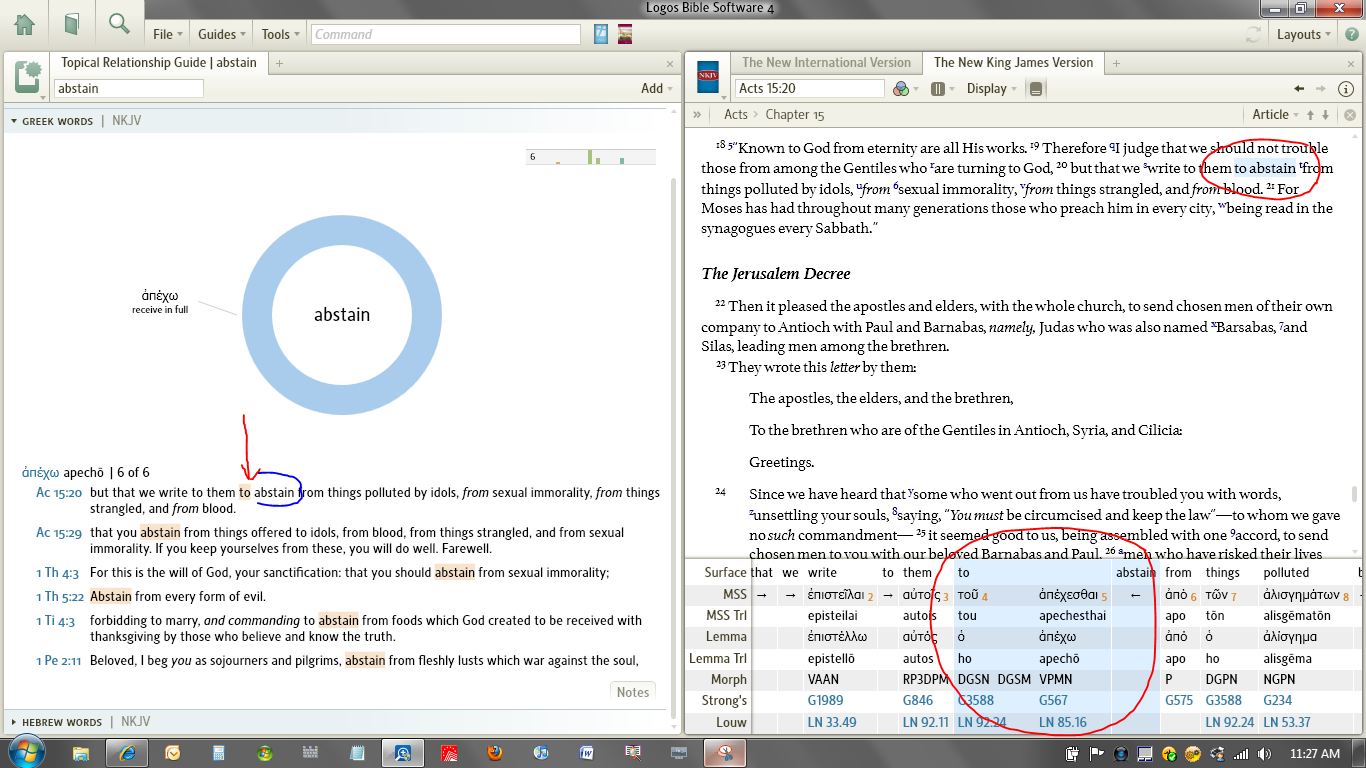Open Microsoft Word from the taskbar

click(x=587, y=752)
